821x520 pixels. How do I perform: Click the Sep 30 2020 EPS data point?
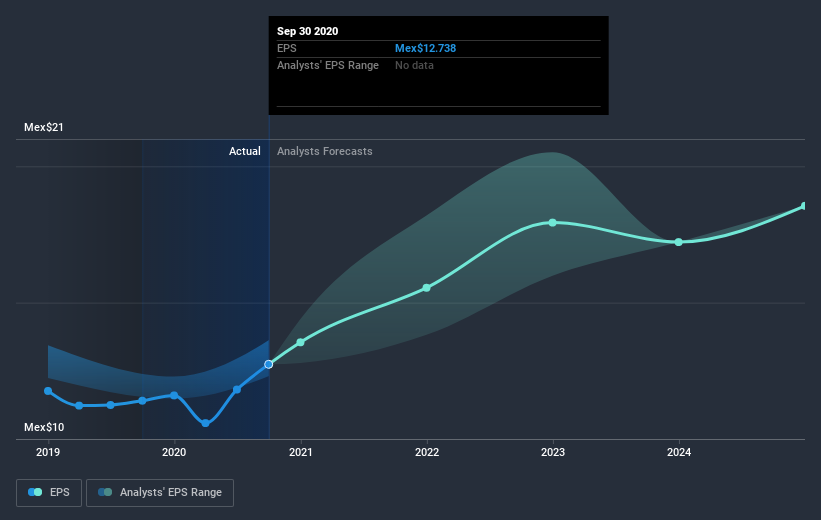tap(269, 364)
